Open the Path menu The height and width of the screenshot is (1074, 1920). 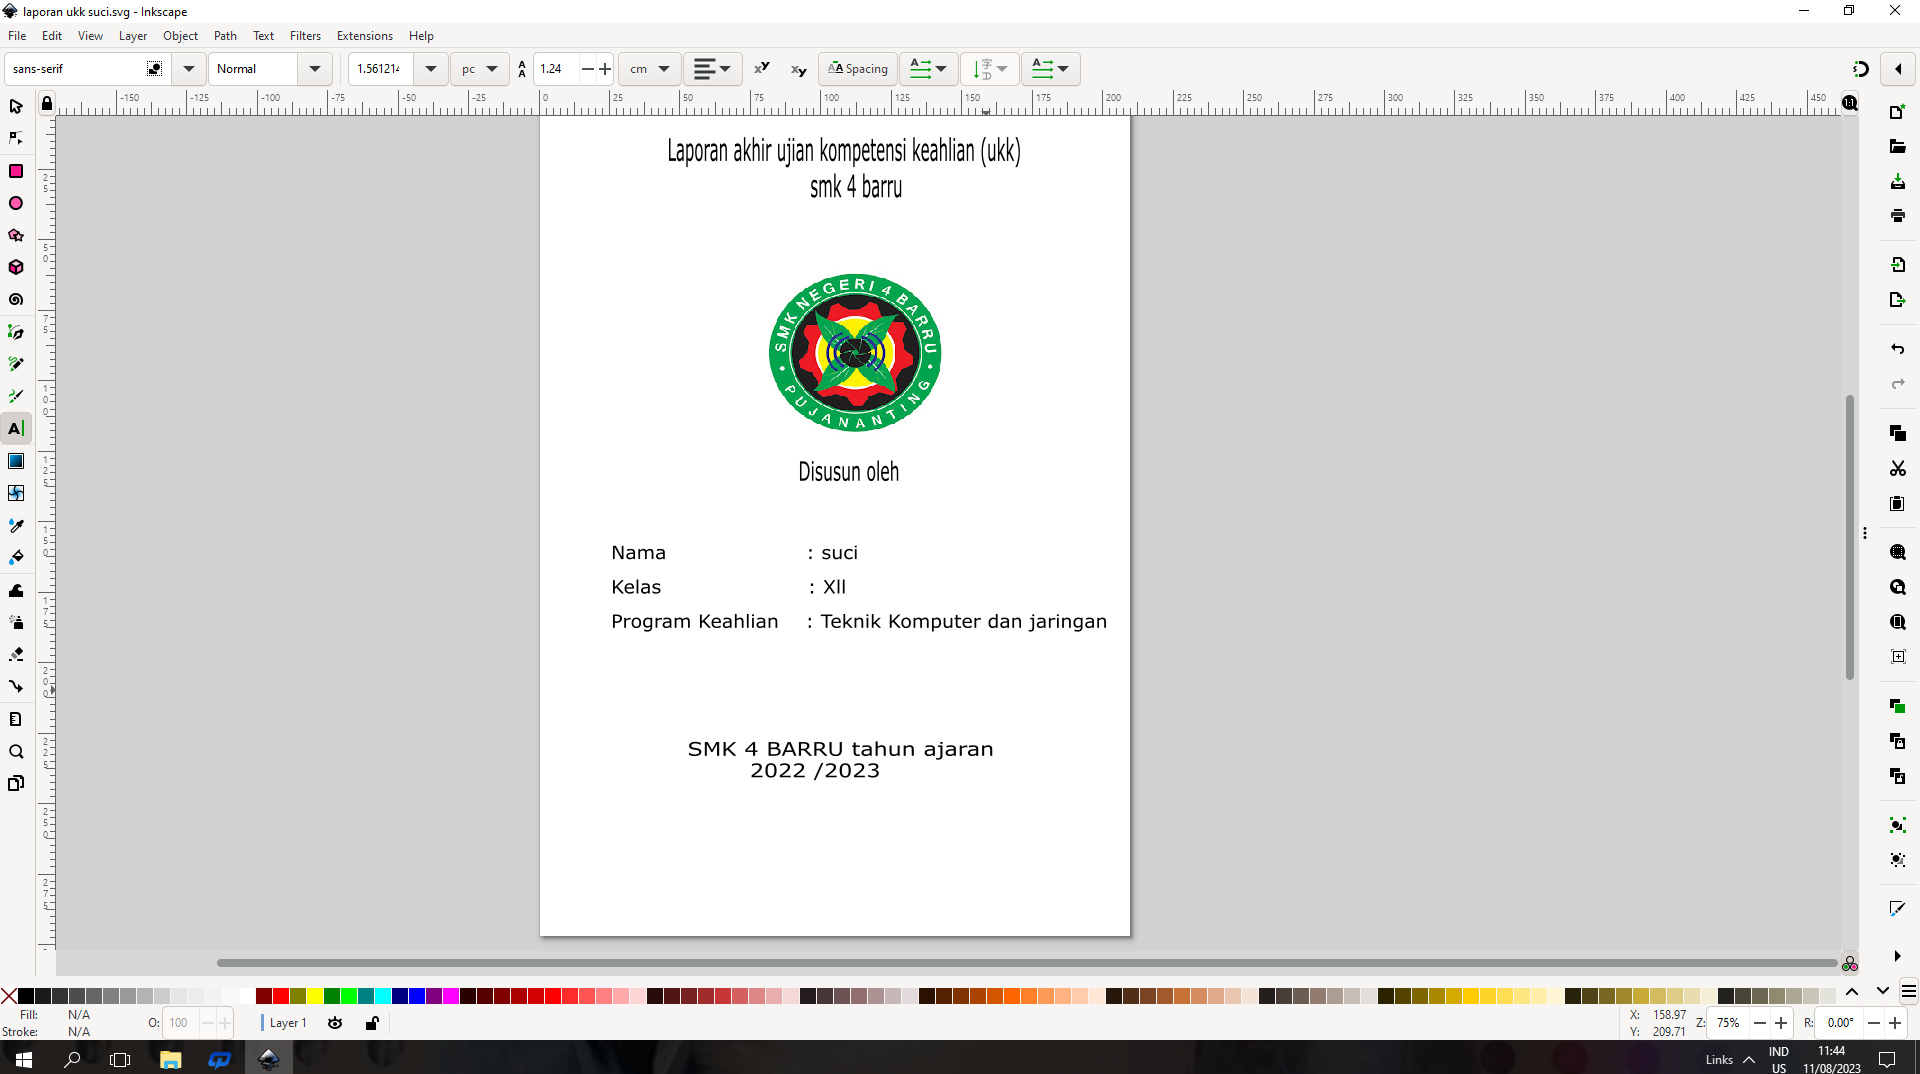(225, 36)
